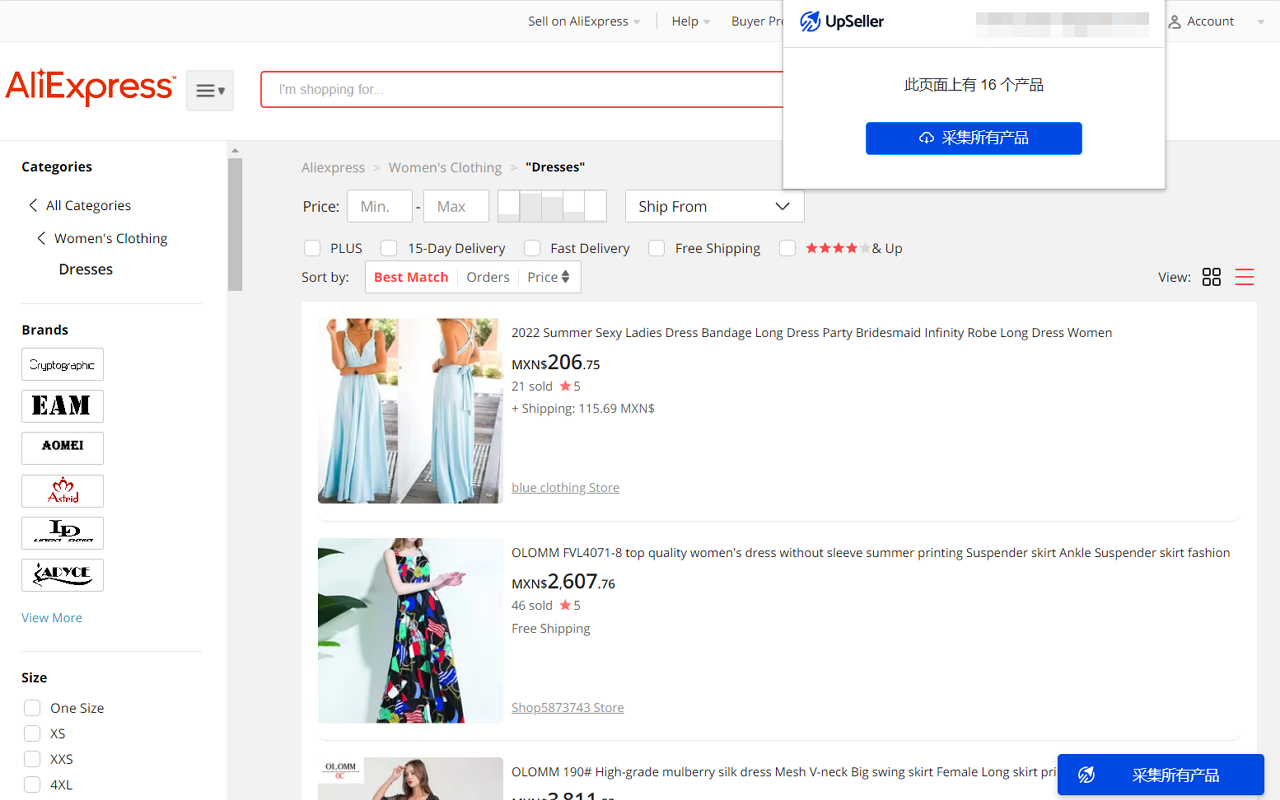Adjust the price range histogram slider
Screen dimensions: 1280x800
pyautogui.click(x=551, y=206)
